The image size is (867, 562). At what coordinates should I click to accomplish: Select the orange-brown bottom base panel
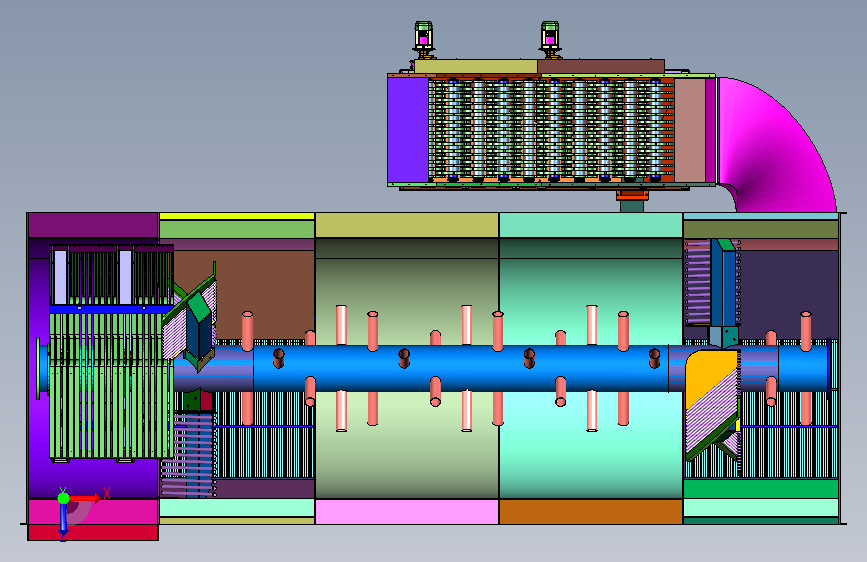coord(591,512)
